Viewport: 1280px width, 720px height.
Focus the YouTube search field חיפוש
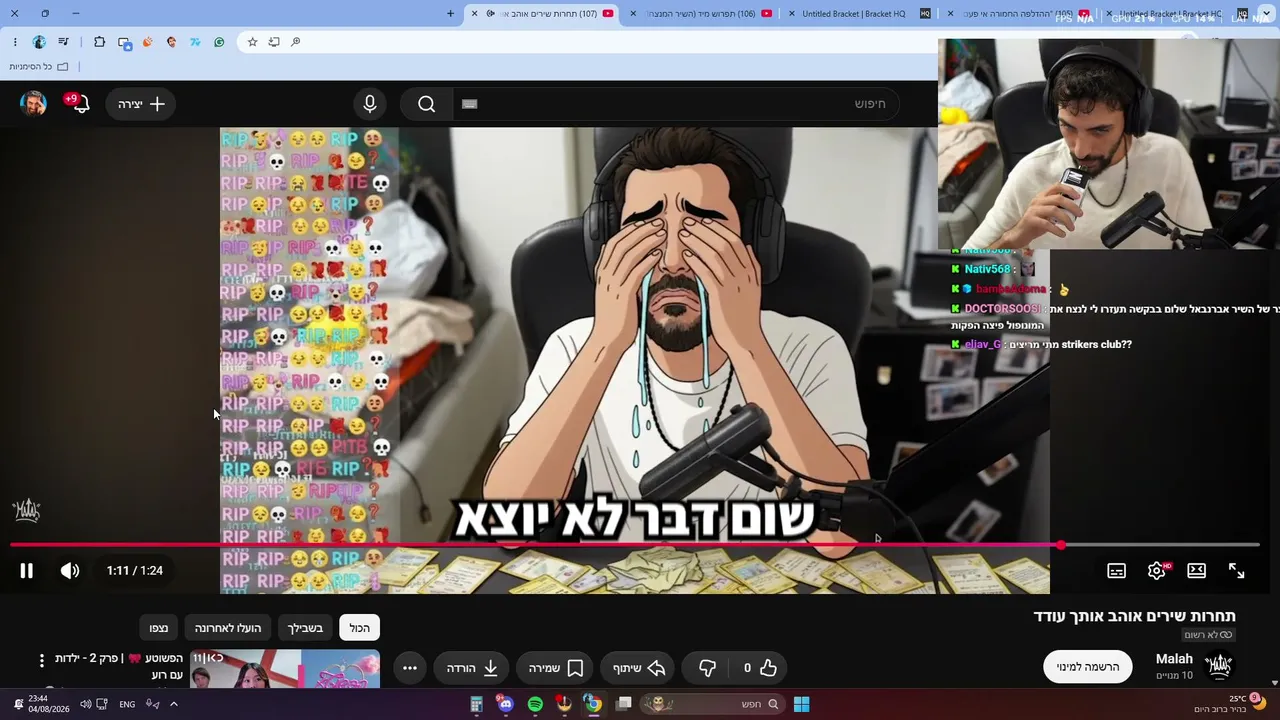pos(675,104)
